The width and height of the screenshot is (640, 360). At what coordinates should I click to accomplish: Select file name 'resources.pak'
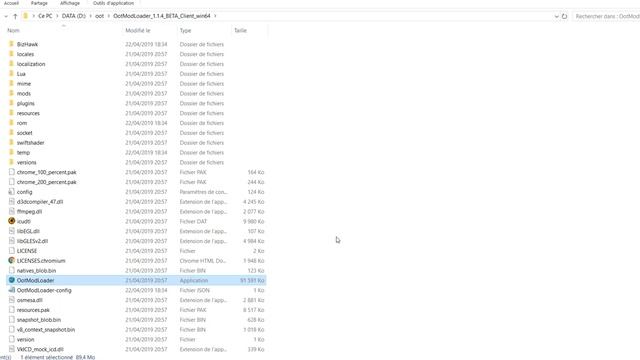point(33,310)
